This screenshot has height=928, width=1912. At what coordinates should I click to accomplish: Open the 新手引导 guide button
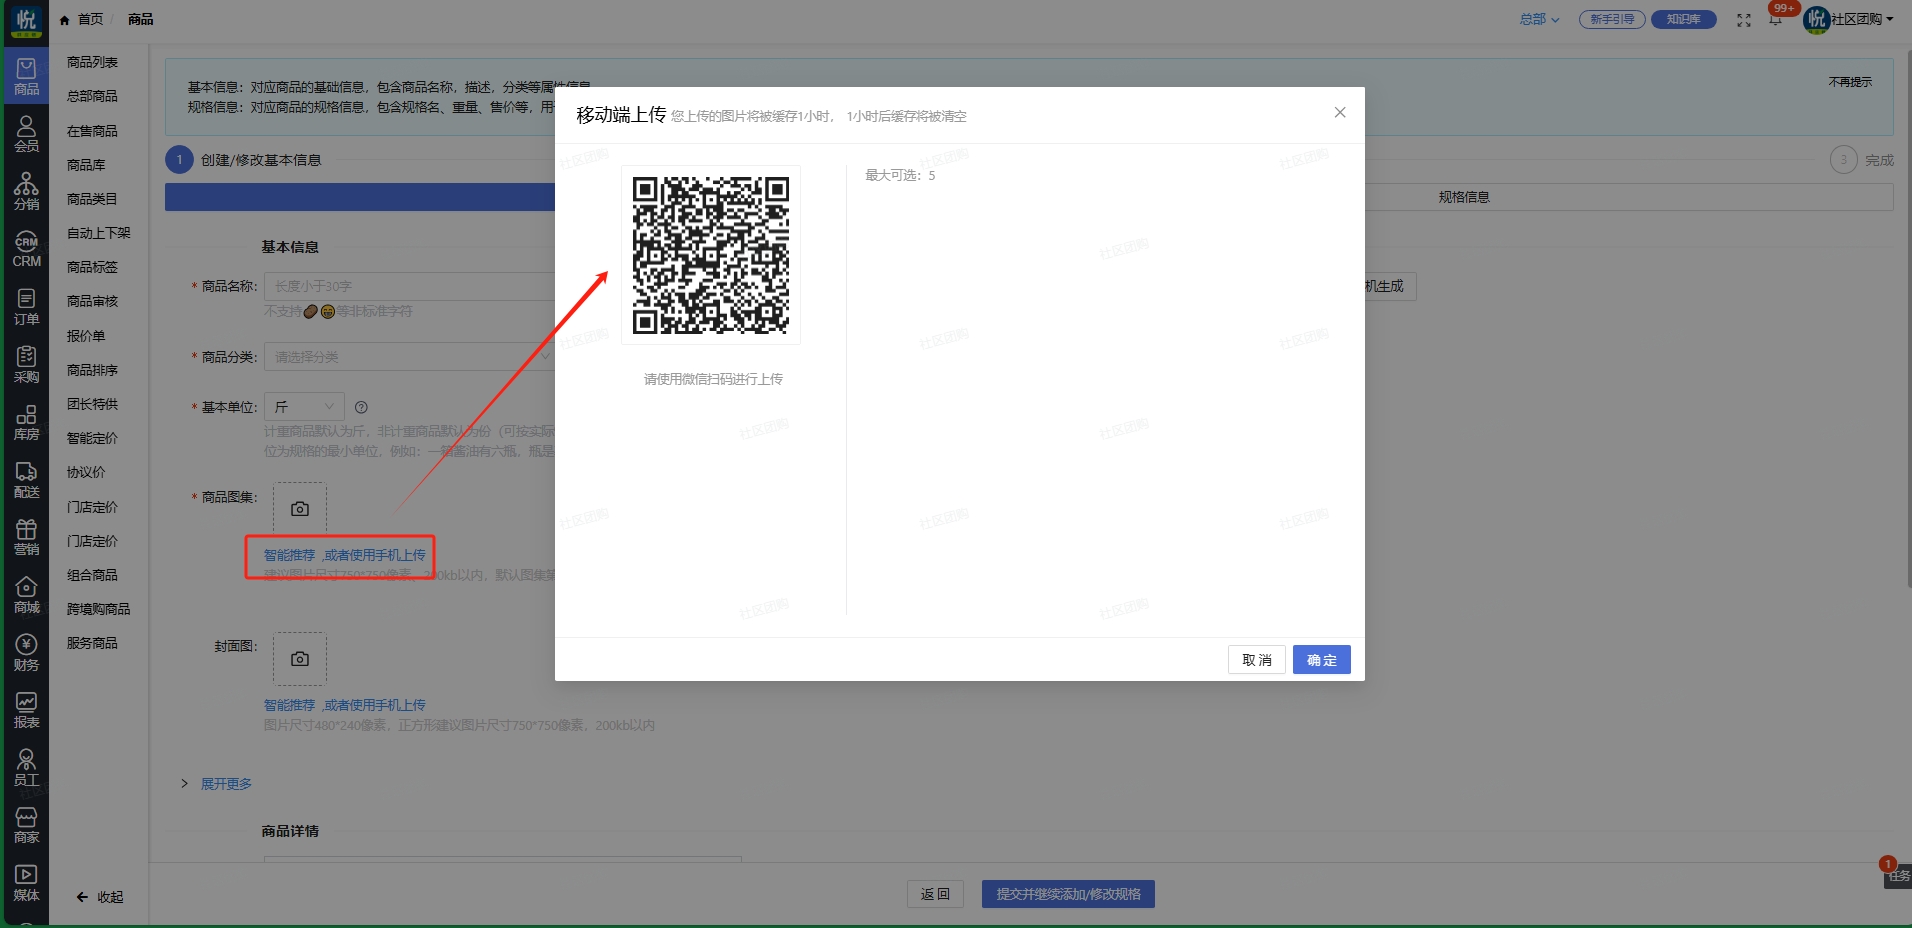click(1612, 19)
